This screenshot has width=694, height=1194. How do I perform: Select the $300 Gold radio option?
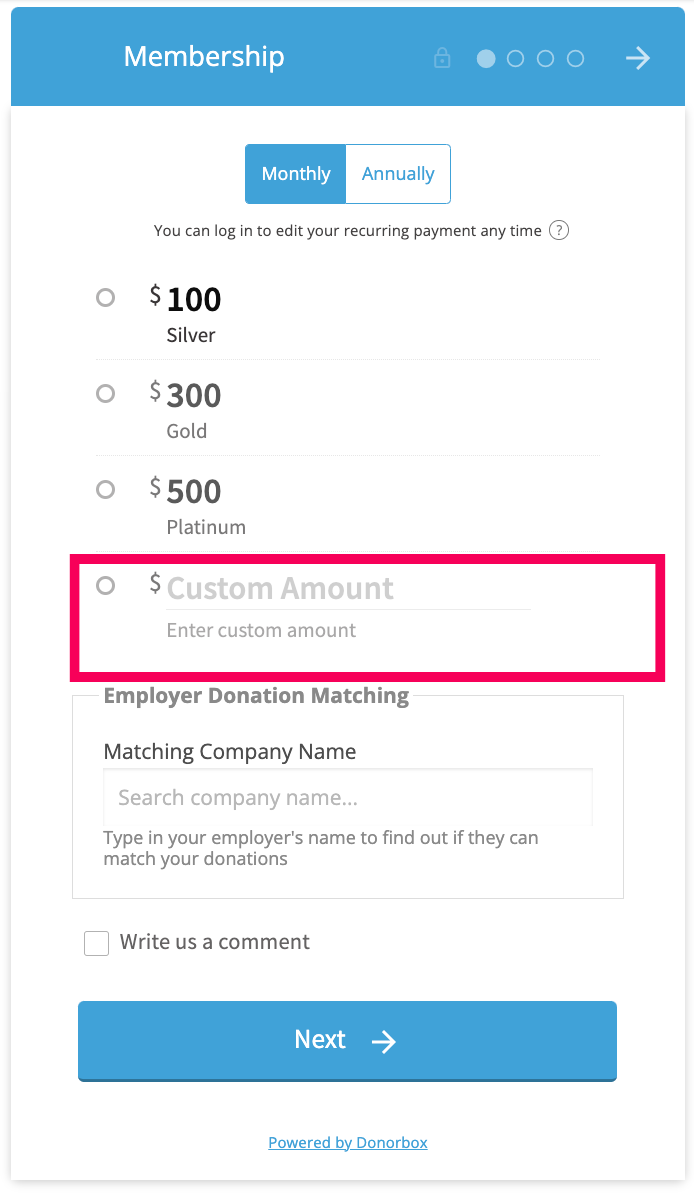coord(106,393)
